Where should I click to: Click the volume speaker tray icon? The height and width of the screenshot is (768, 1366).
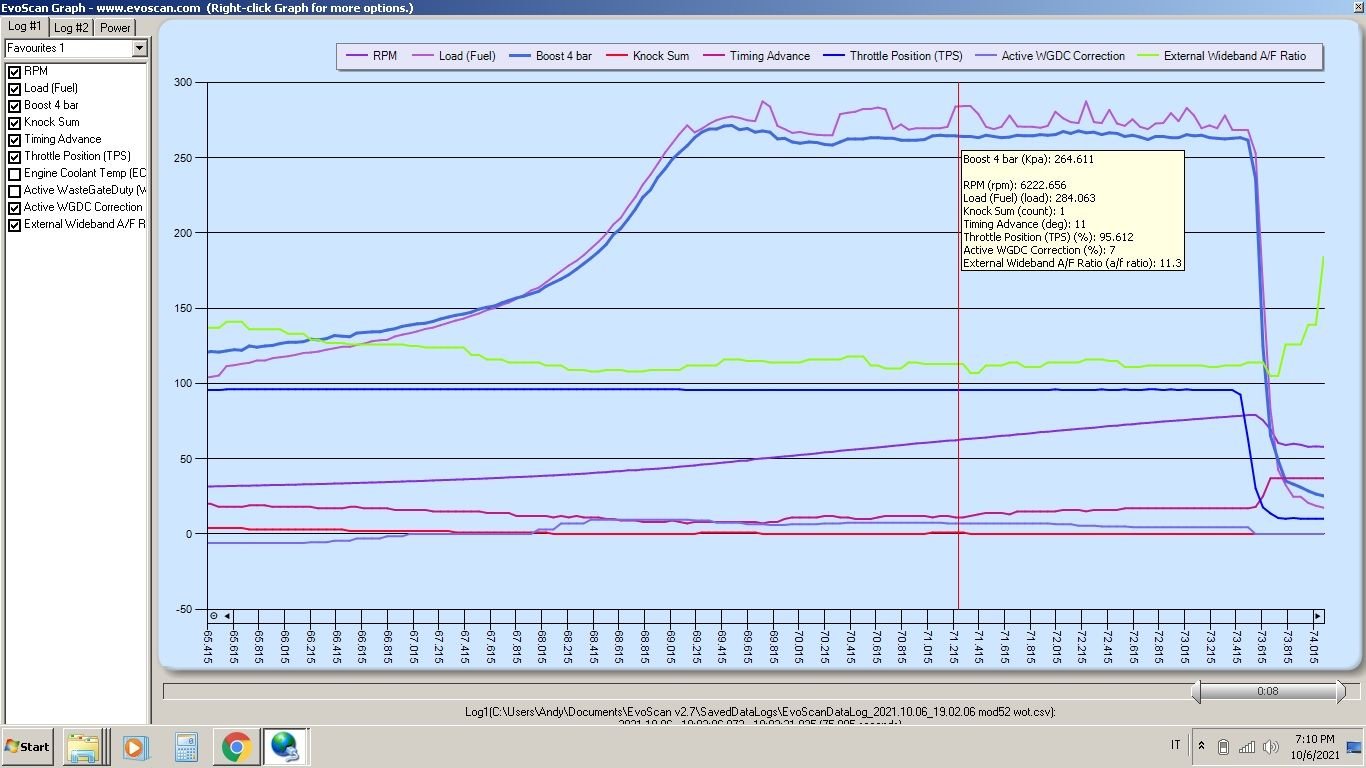click(1271, 747)
